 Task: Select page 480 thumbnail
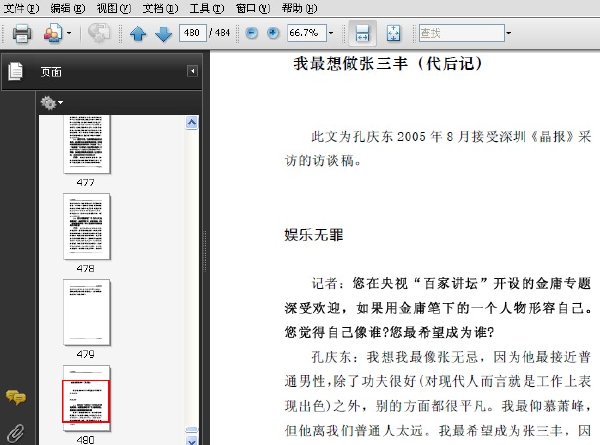click(86, 398)
